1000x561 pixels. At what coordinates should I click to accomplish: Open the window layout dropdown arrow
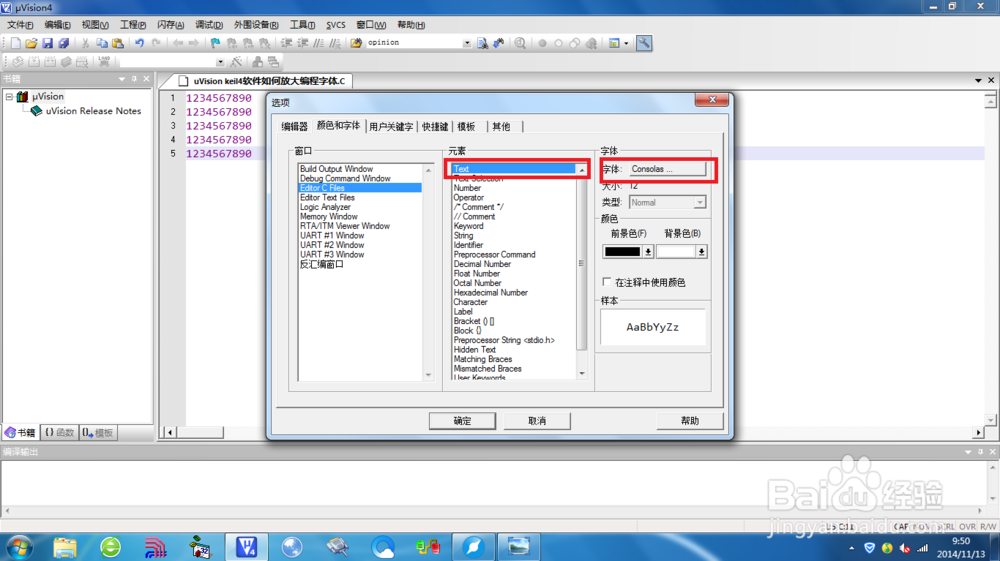coord(626,43)
